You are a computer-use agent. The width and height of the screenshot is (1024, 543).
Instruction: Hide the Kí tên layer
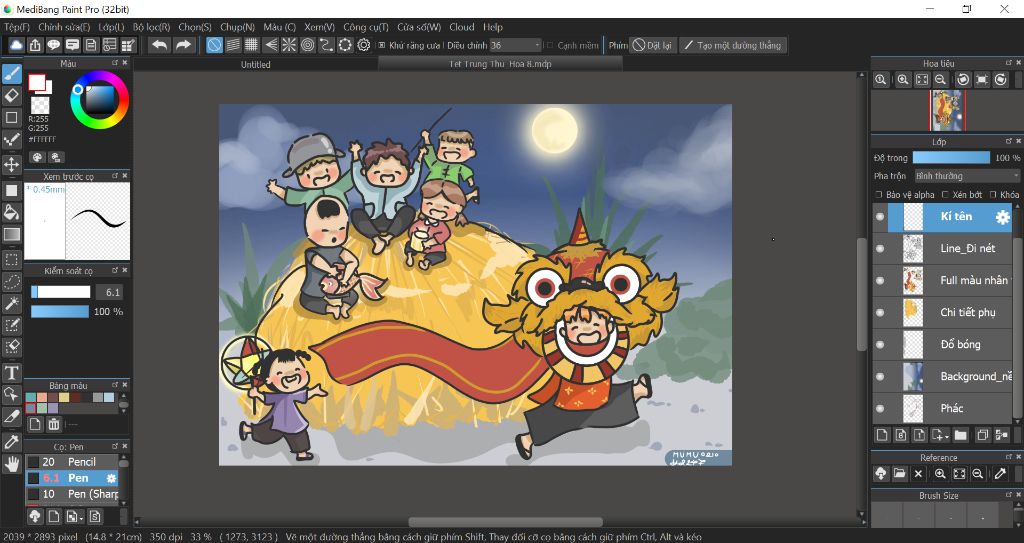coord(880,217)
